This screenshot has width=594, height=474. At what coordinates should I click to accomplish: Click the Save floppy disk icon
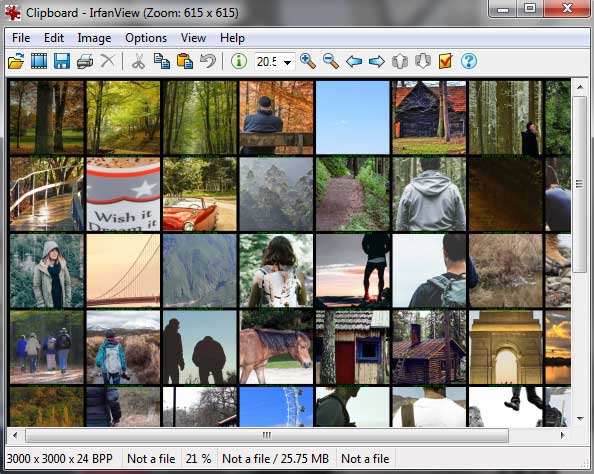[62, 61]
